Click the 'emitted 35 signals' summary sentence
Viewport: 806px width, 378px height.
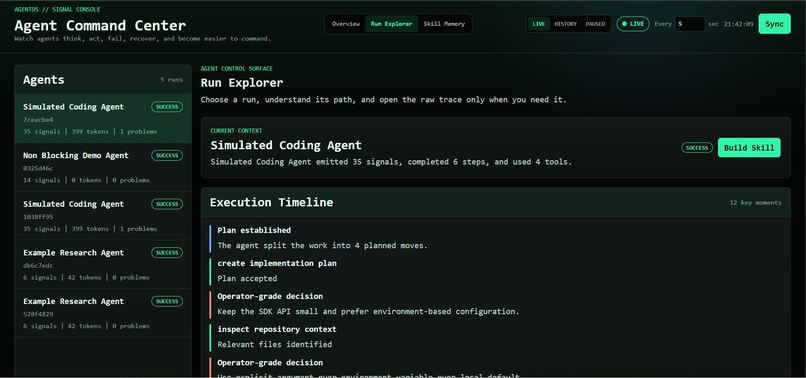click(391, 162)
